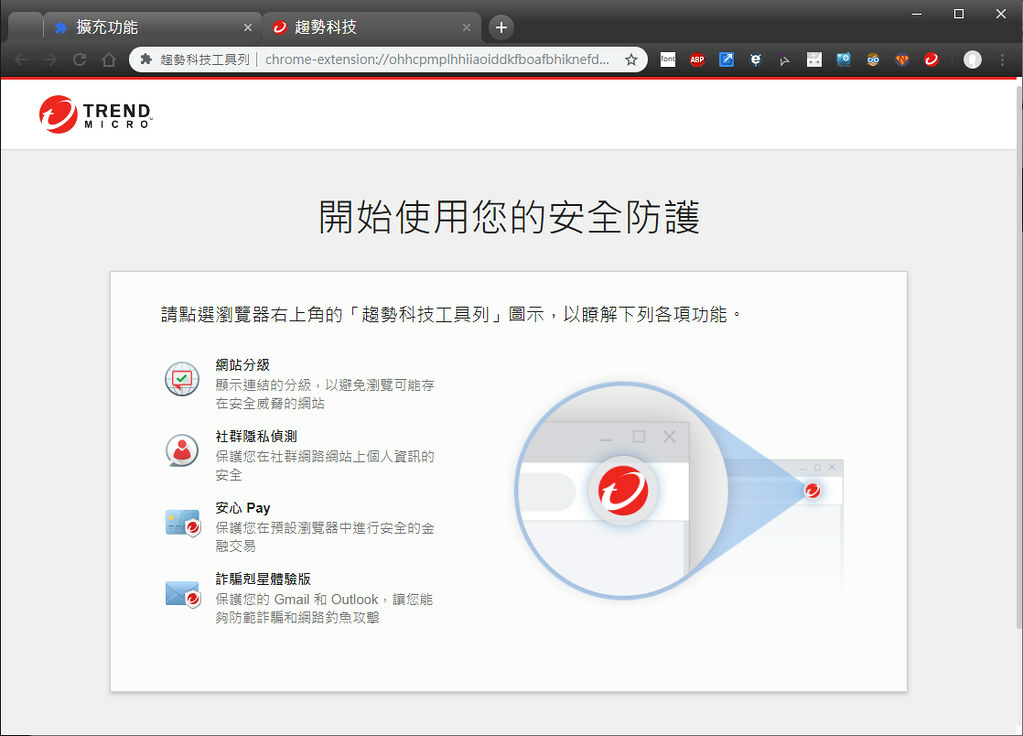The height and width of the screenshot is (736, 1023).
Task: Click the reload page button
Action: click(x=80, y=60)
